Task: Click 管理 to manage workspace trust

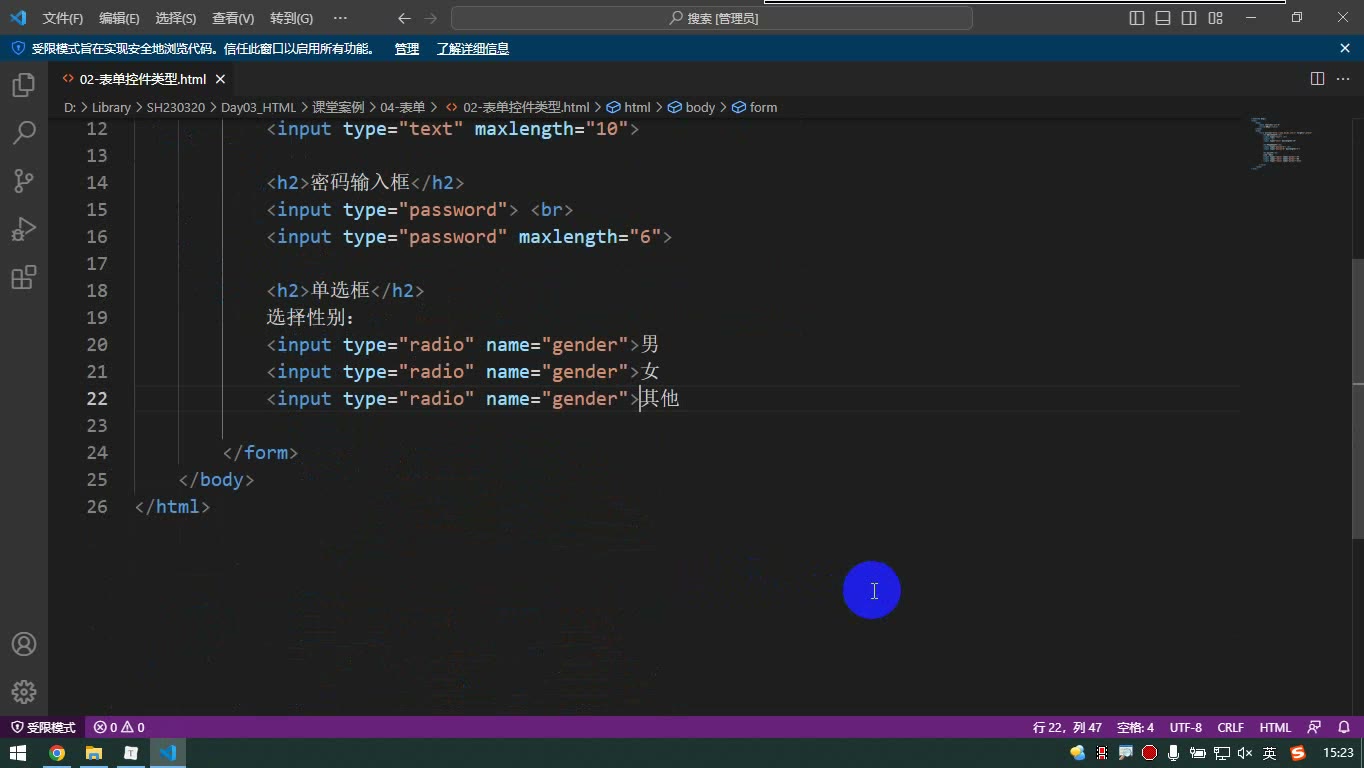Action: tap(406, 49)
